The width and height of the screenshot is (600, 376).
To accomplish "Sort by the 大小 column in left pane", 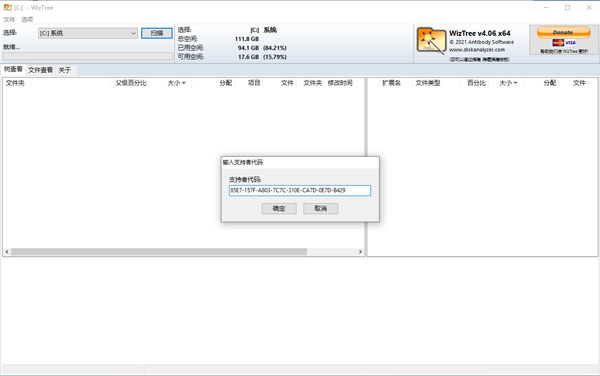I will click(x=176, y=83).
